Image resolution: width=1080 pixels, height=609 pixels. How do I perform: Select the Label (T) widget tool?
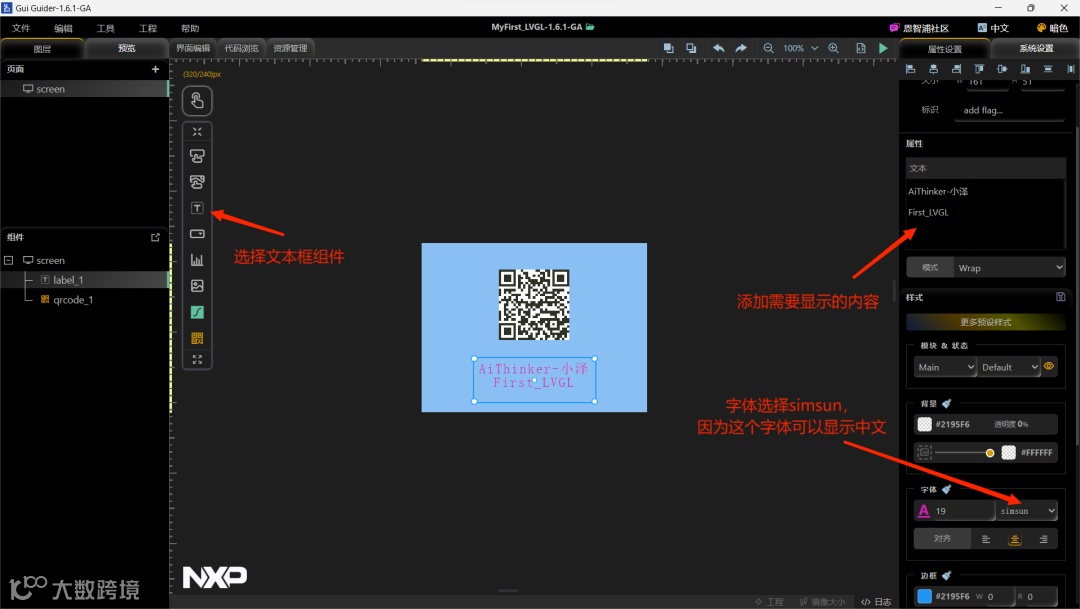197,208
